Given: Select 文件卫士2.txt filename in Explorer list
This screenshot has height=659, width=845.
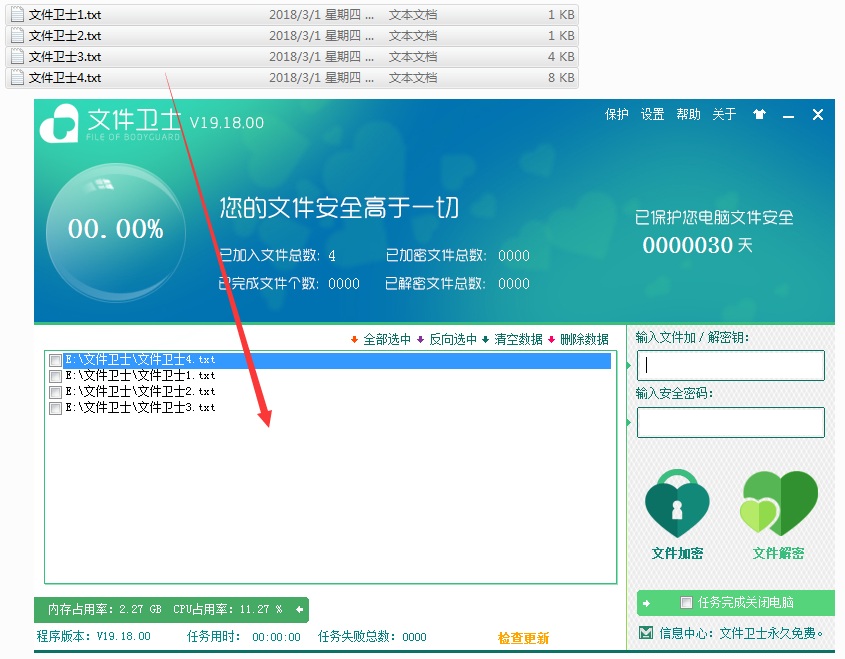Looking at the screenshot, I should [x=65, y=36].
